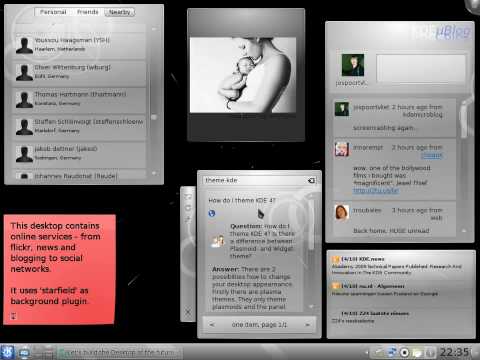The image size is (480, 360).
Task: Open the blue globe link icon
Action: click(x=212, y=213)
